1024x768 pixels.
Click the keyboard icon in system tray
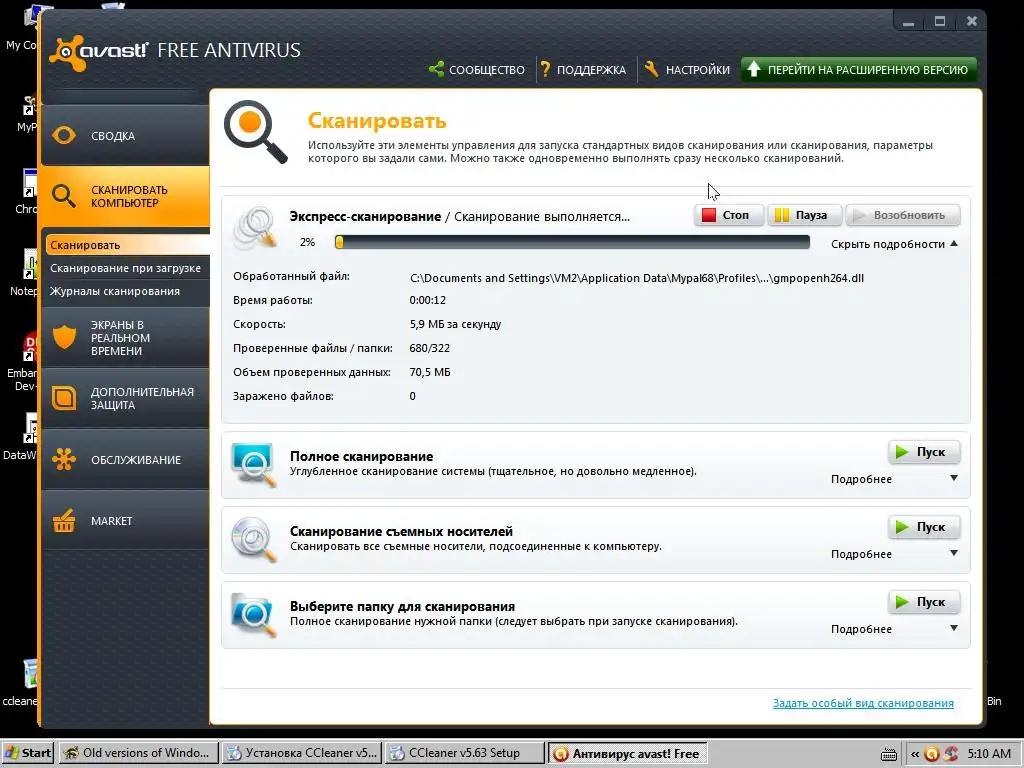tap(888, 755)
